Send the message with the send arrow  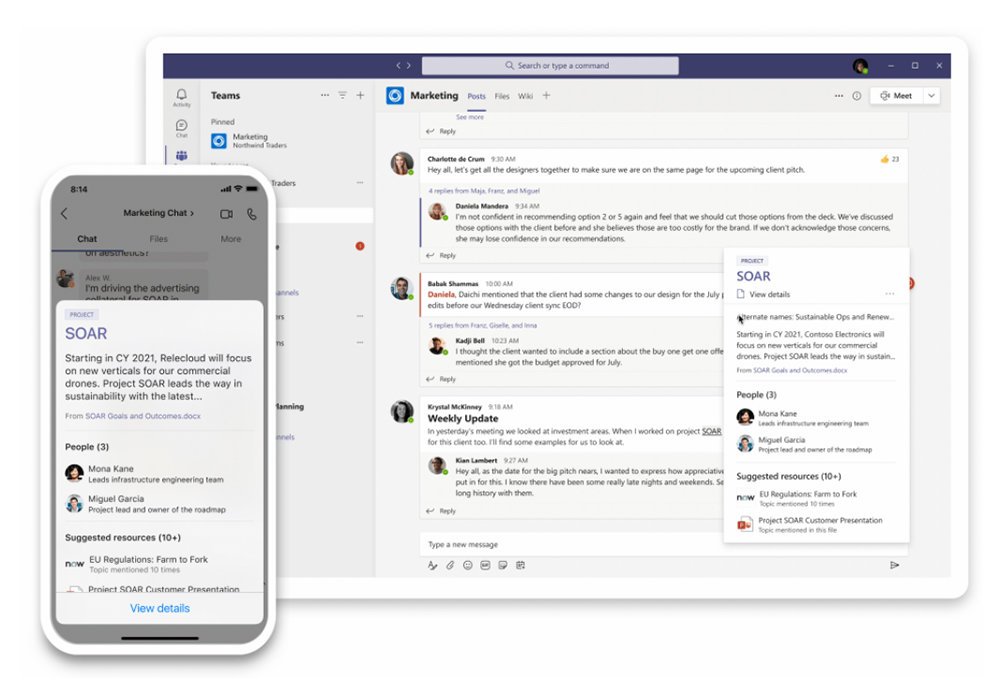point(895,565)
